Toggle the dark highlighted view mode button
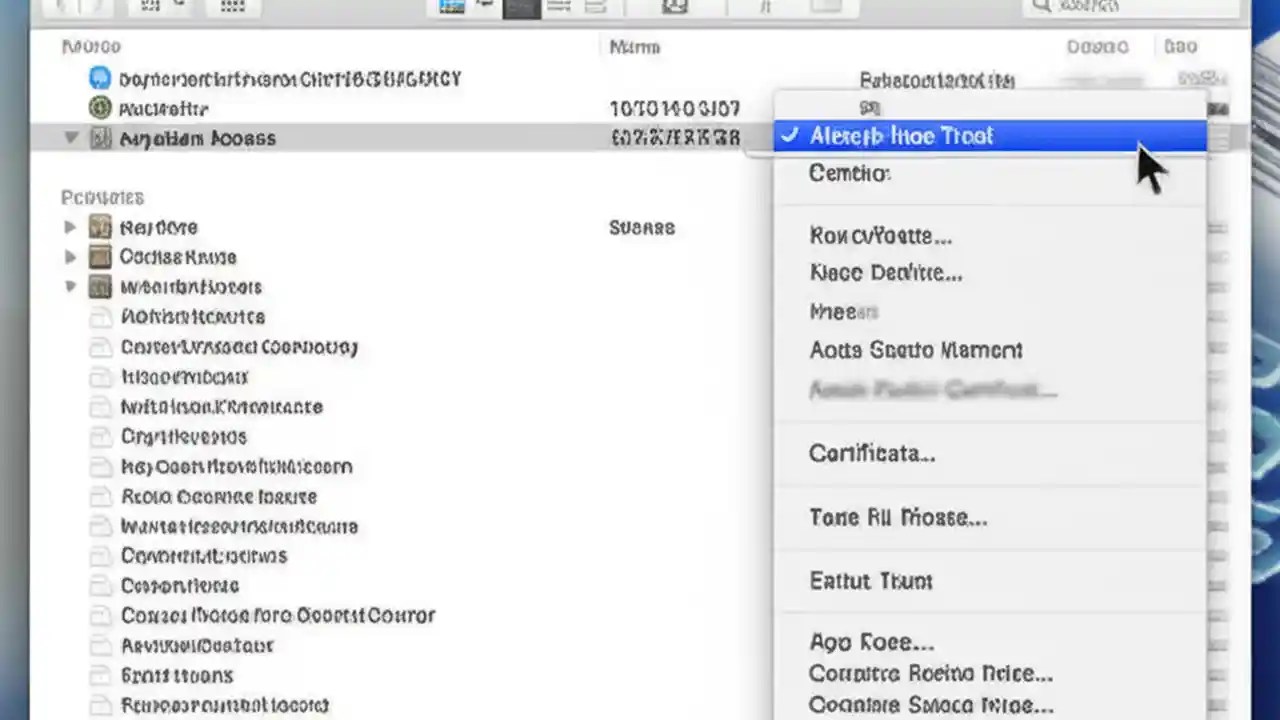Image resolution: width=1280 pixels, height=720 pixels. pos(521,7)
